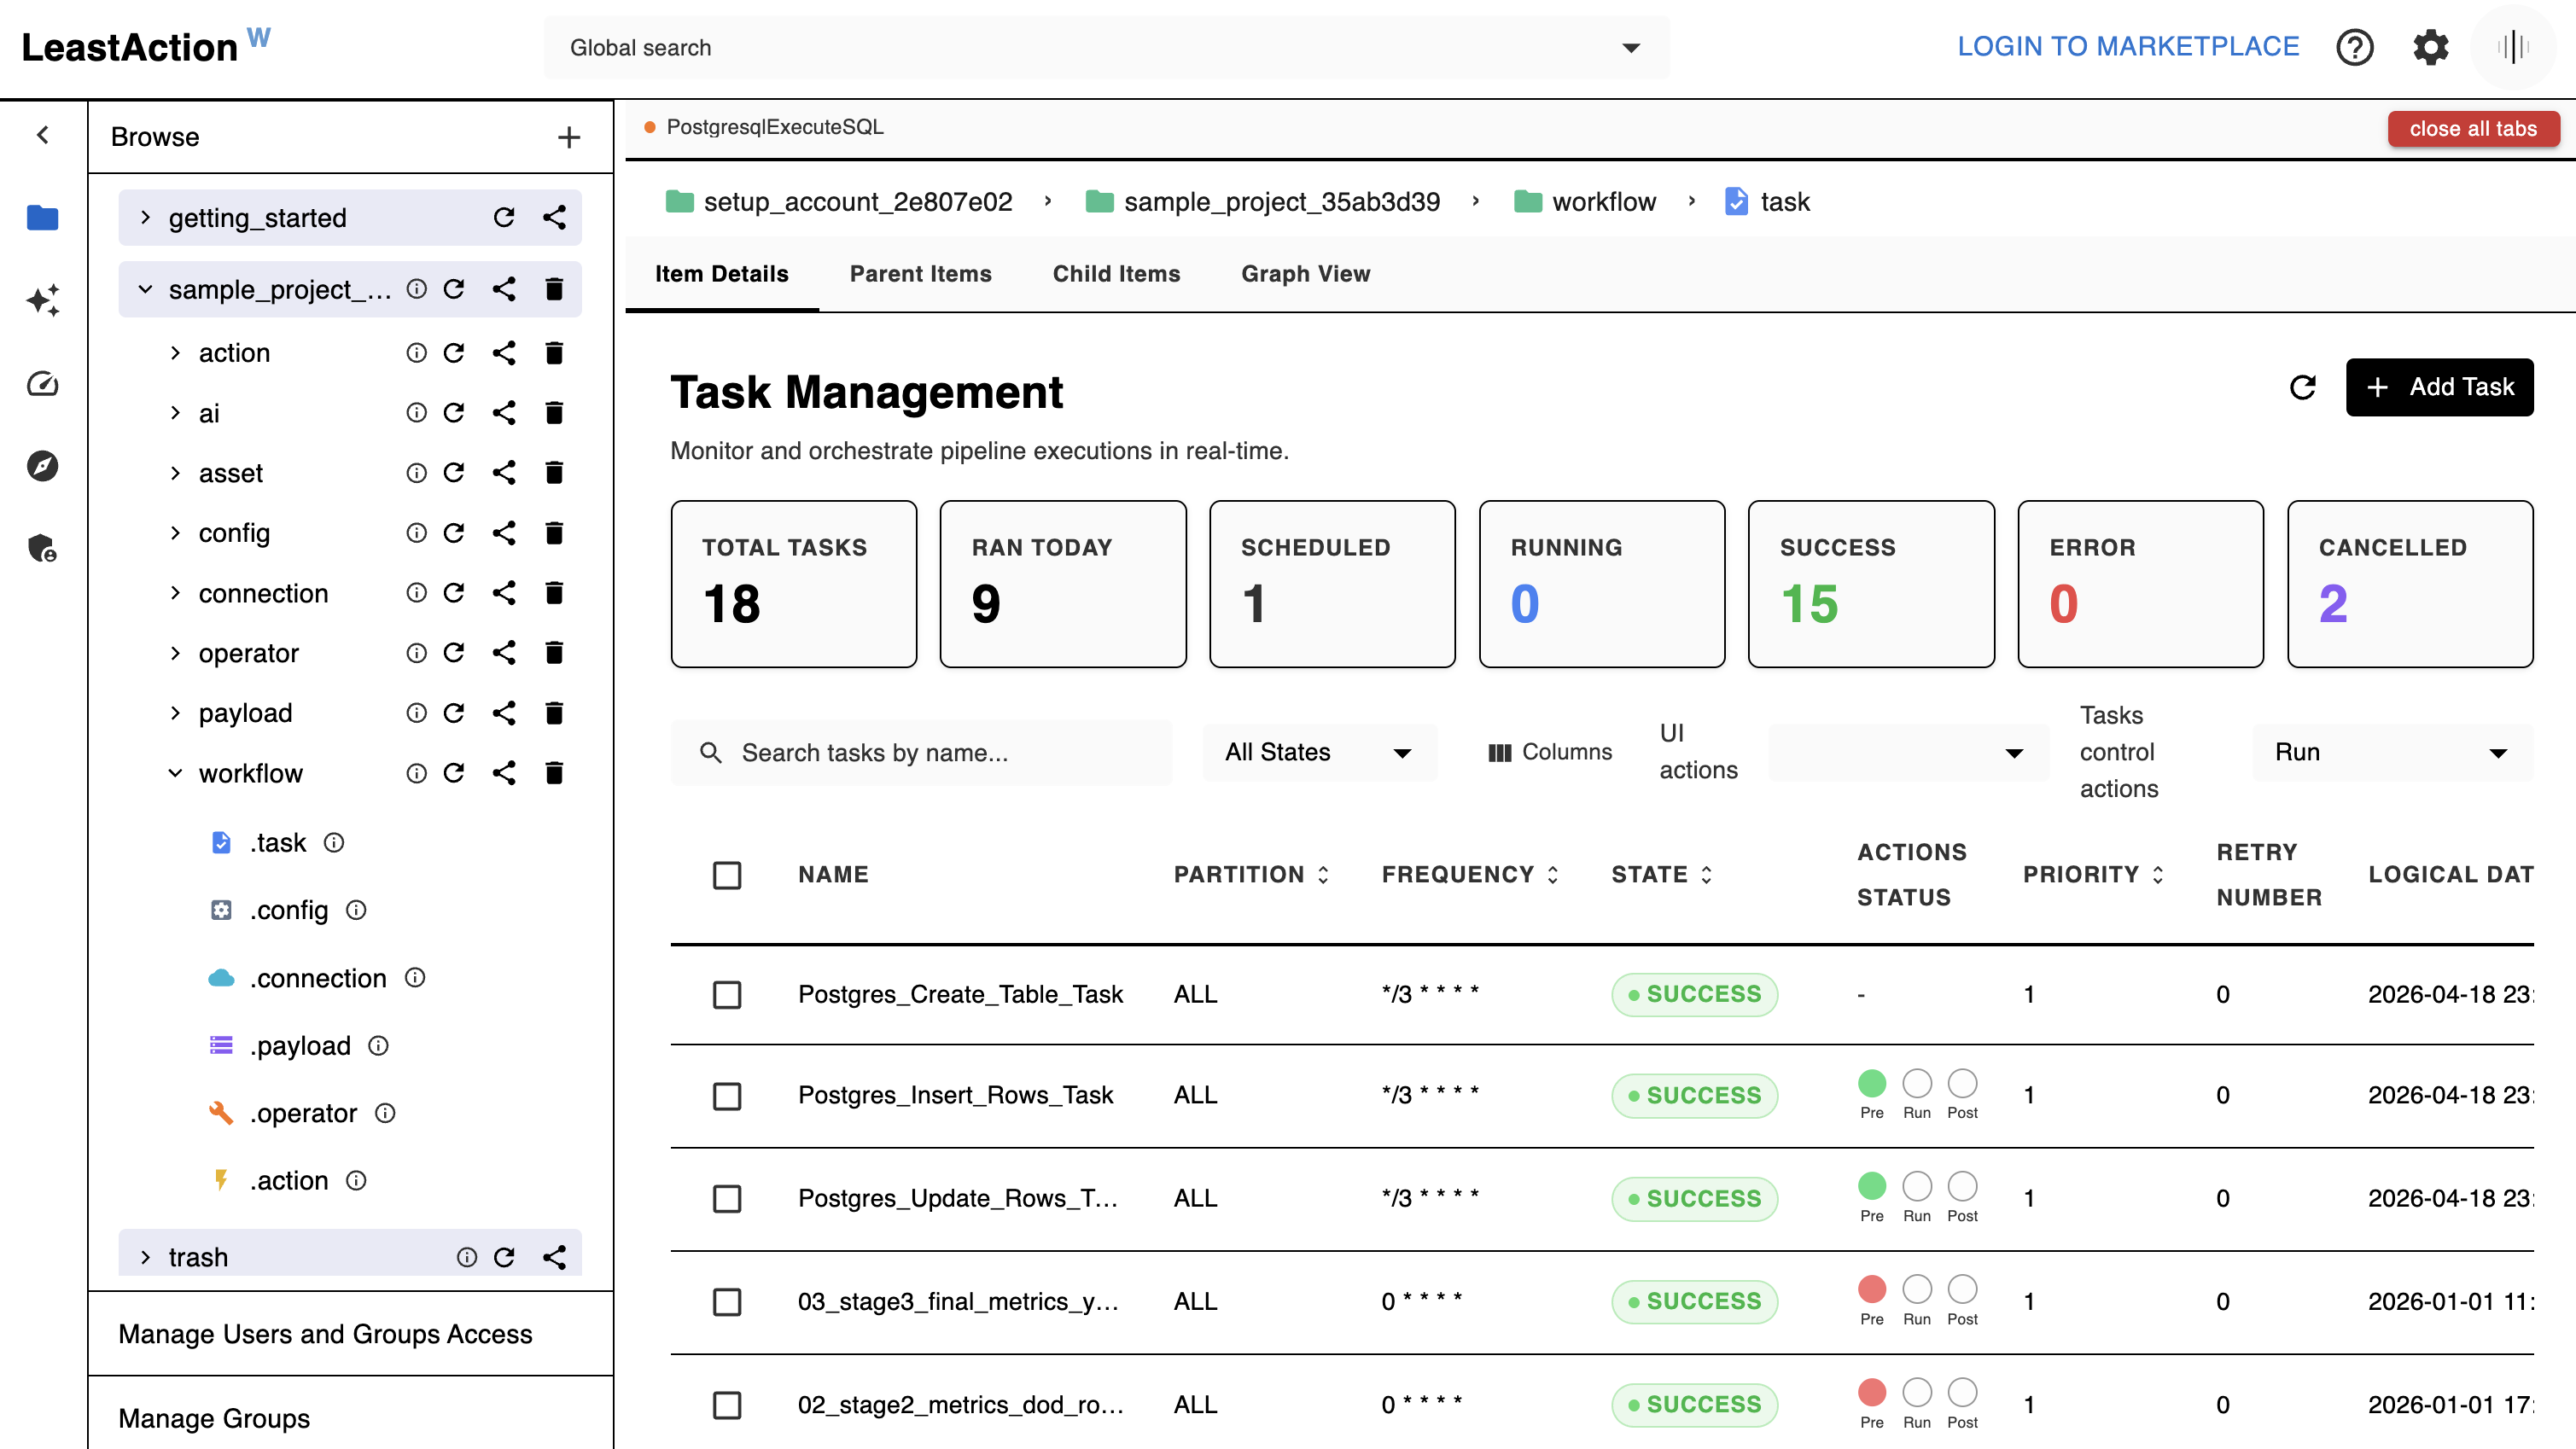
Task: Delete the sample_project folder
Action: (x=554, y=289)
